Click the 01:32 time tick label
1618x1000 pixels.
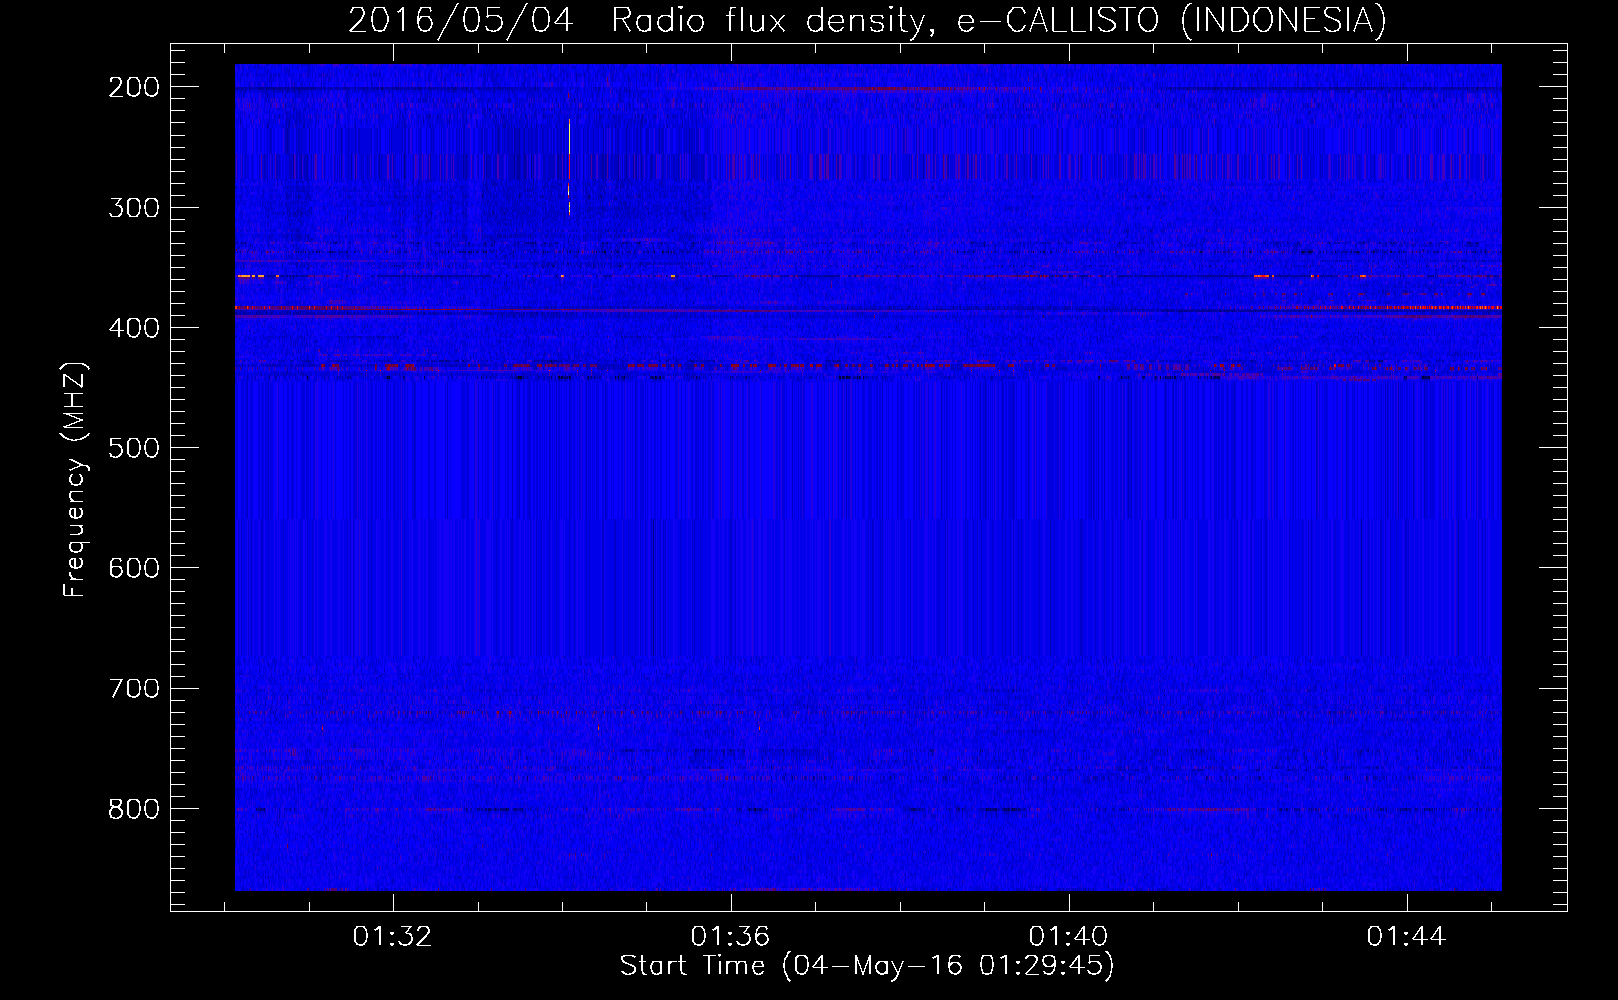393,936
